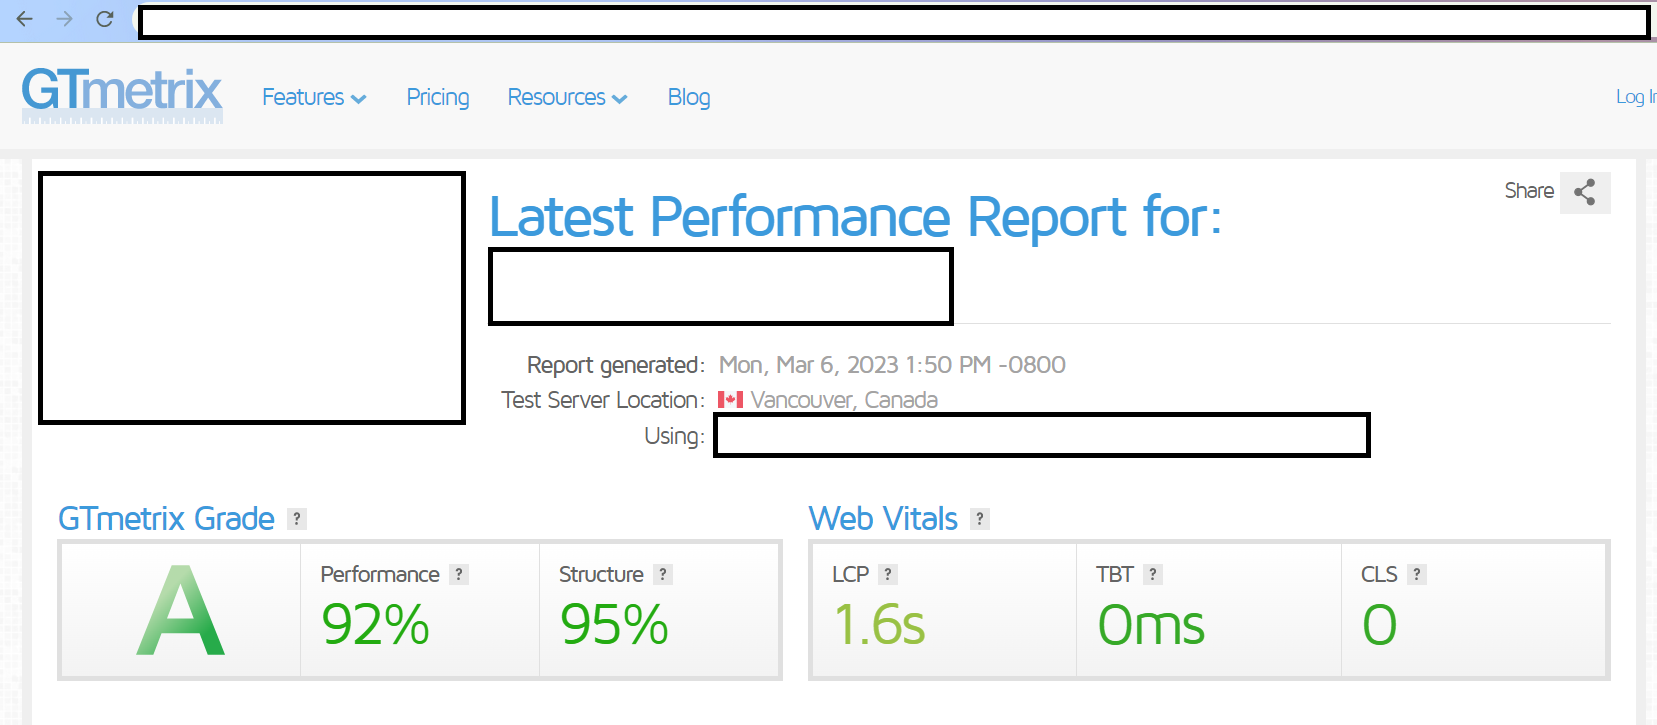Reload the page with the refresh icon
The width and height of the screenshot is (1657, 725).
(105, 19)
